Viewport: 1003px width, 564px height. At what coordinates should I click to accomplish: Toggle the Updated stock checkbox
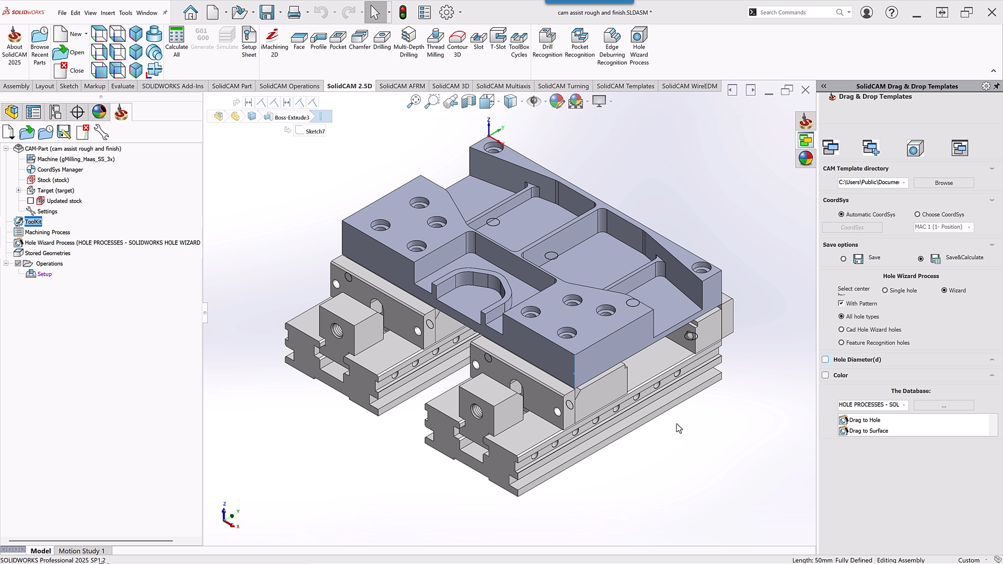point(31,201)
